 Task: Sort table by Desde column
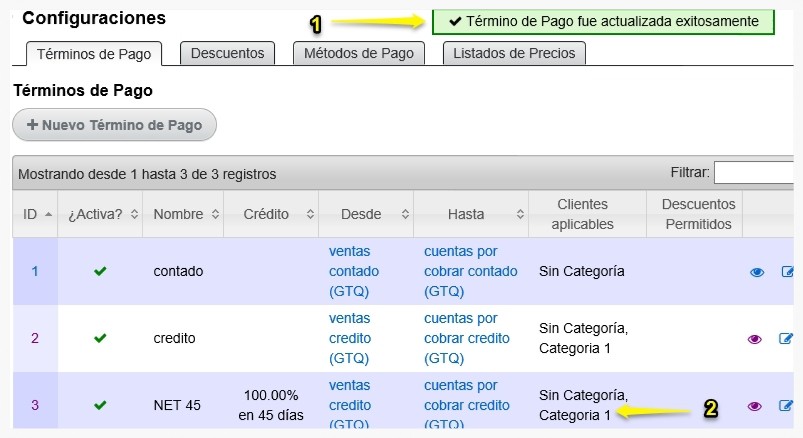pyautogui.click(x=366, y=214)
